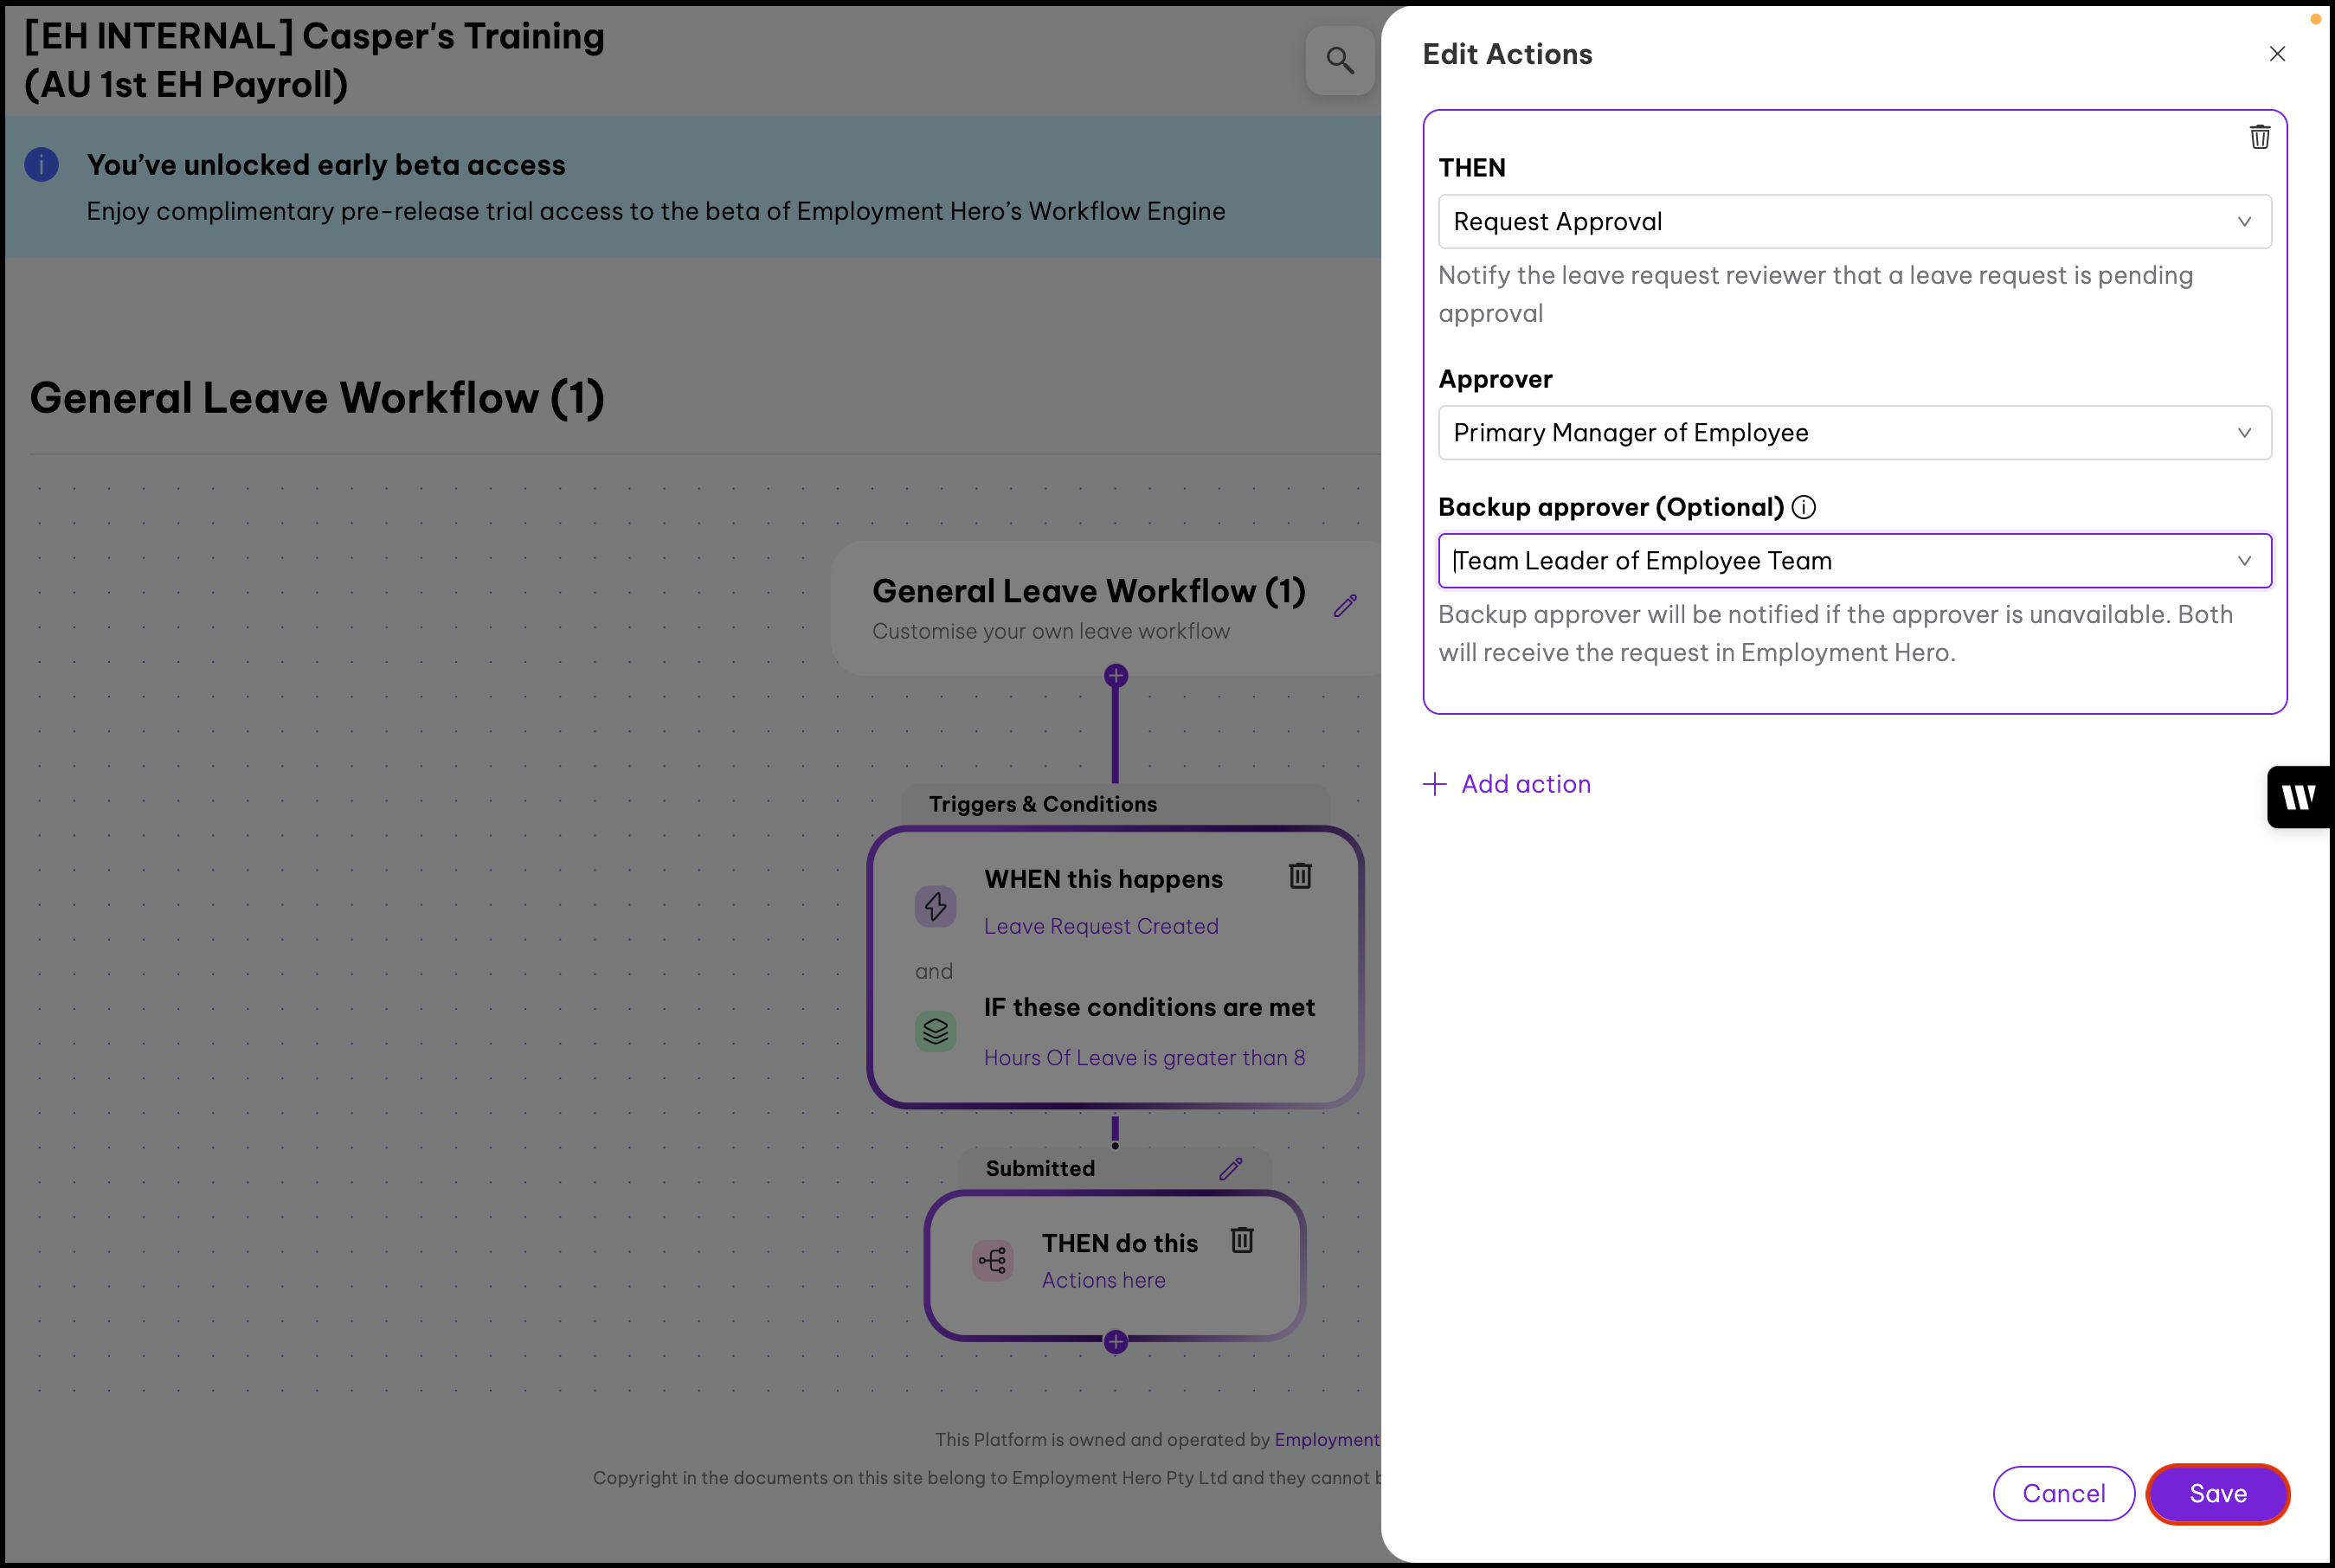Image resolution: width=2335 pixels, height=1568 pixels.
Task: Delete the WHEN this happens trigger
Action: click(1300, 876)
